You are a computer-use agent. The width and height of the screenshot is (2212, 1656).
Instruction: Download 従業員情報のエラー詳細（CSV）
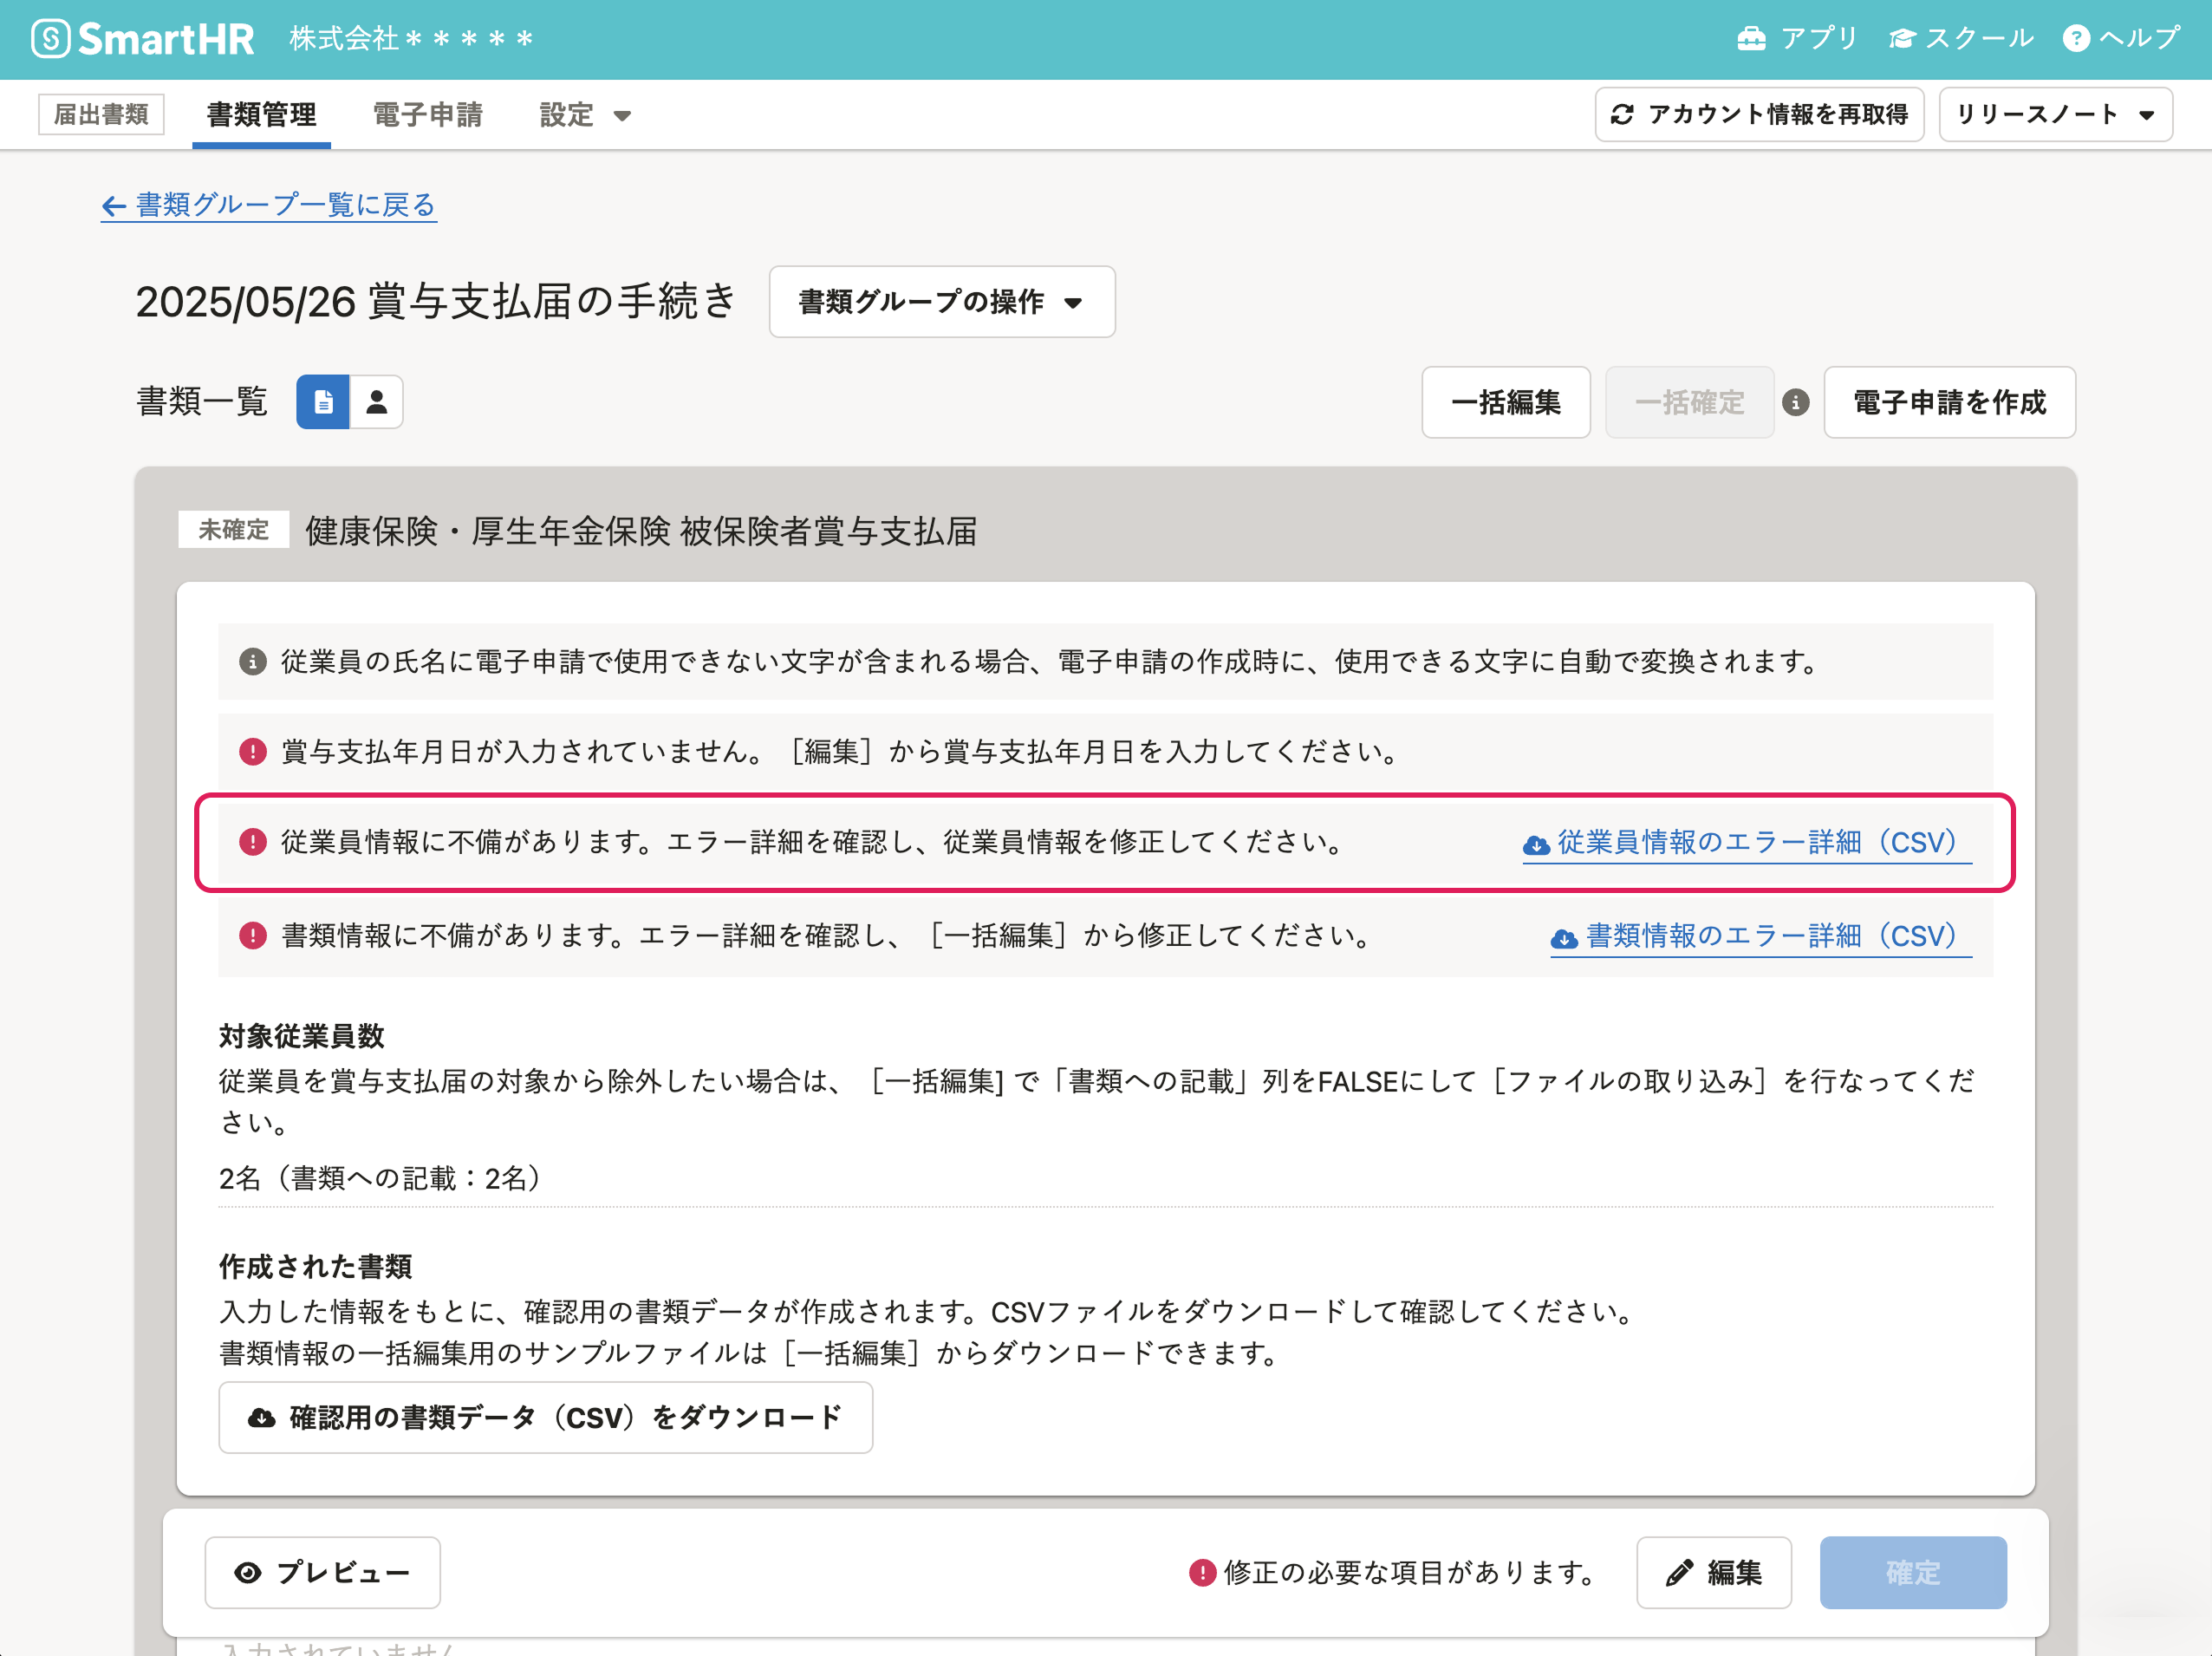tap(1746, 843)
